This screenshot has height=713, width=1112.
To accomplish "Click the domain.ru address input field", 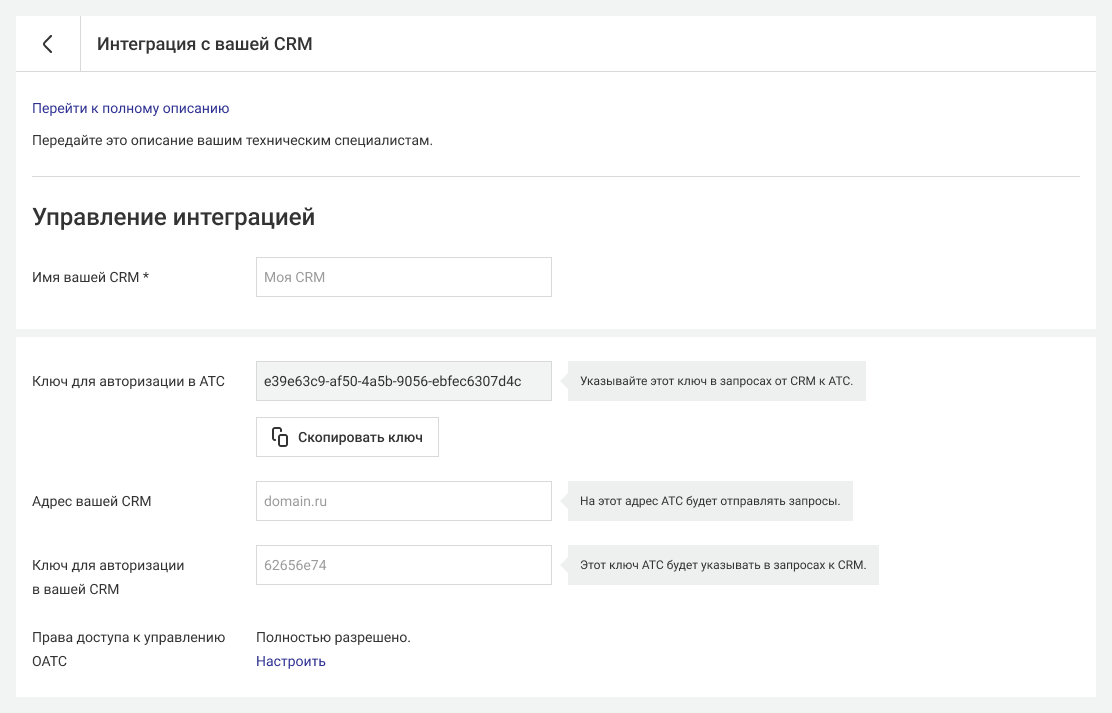I will (x=403, y=501).
